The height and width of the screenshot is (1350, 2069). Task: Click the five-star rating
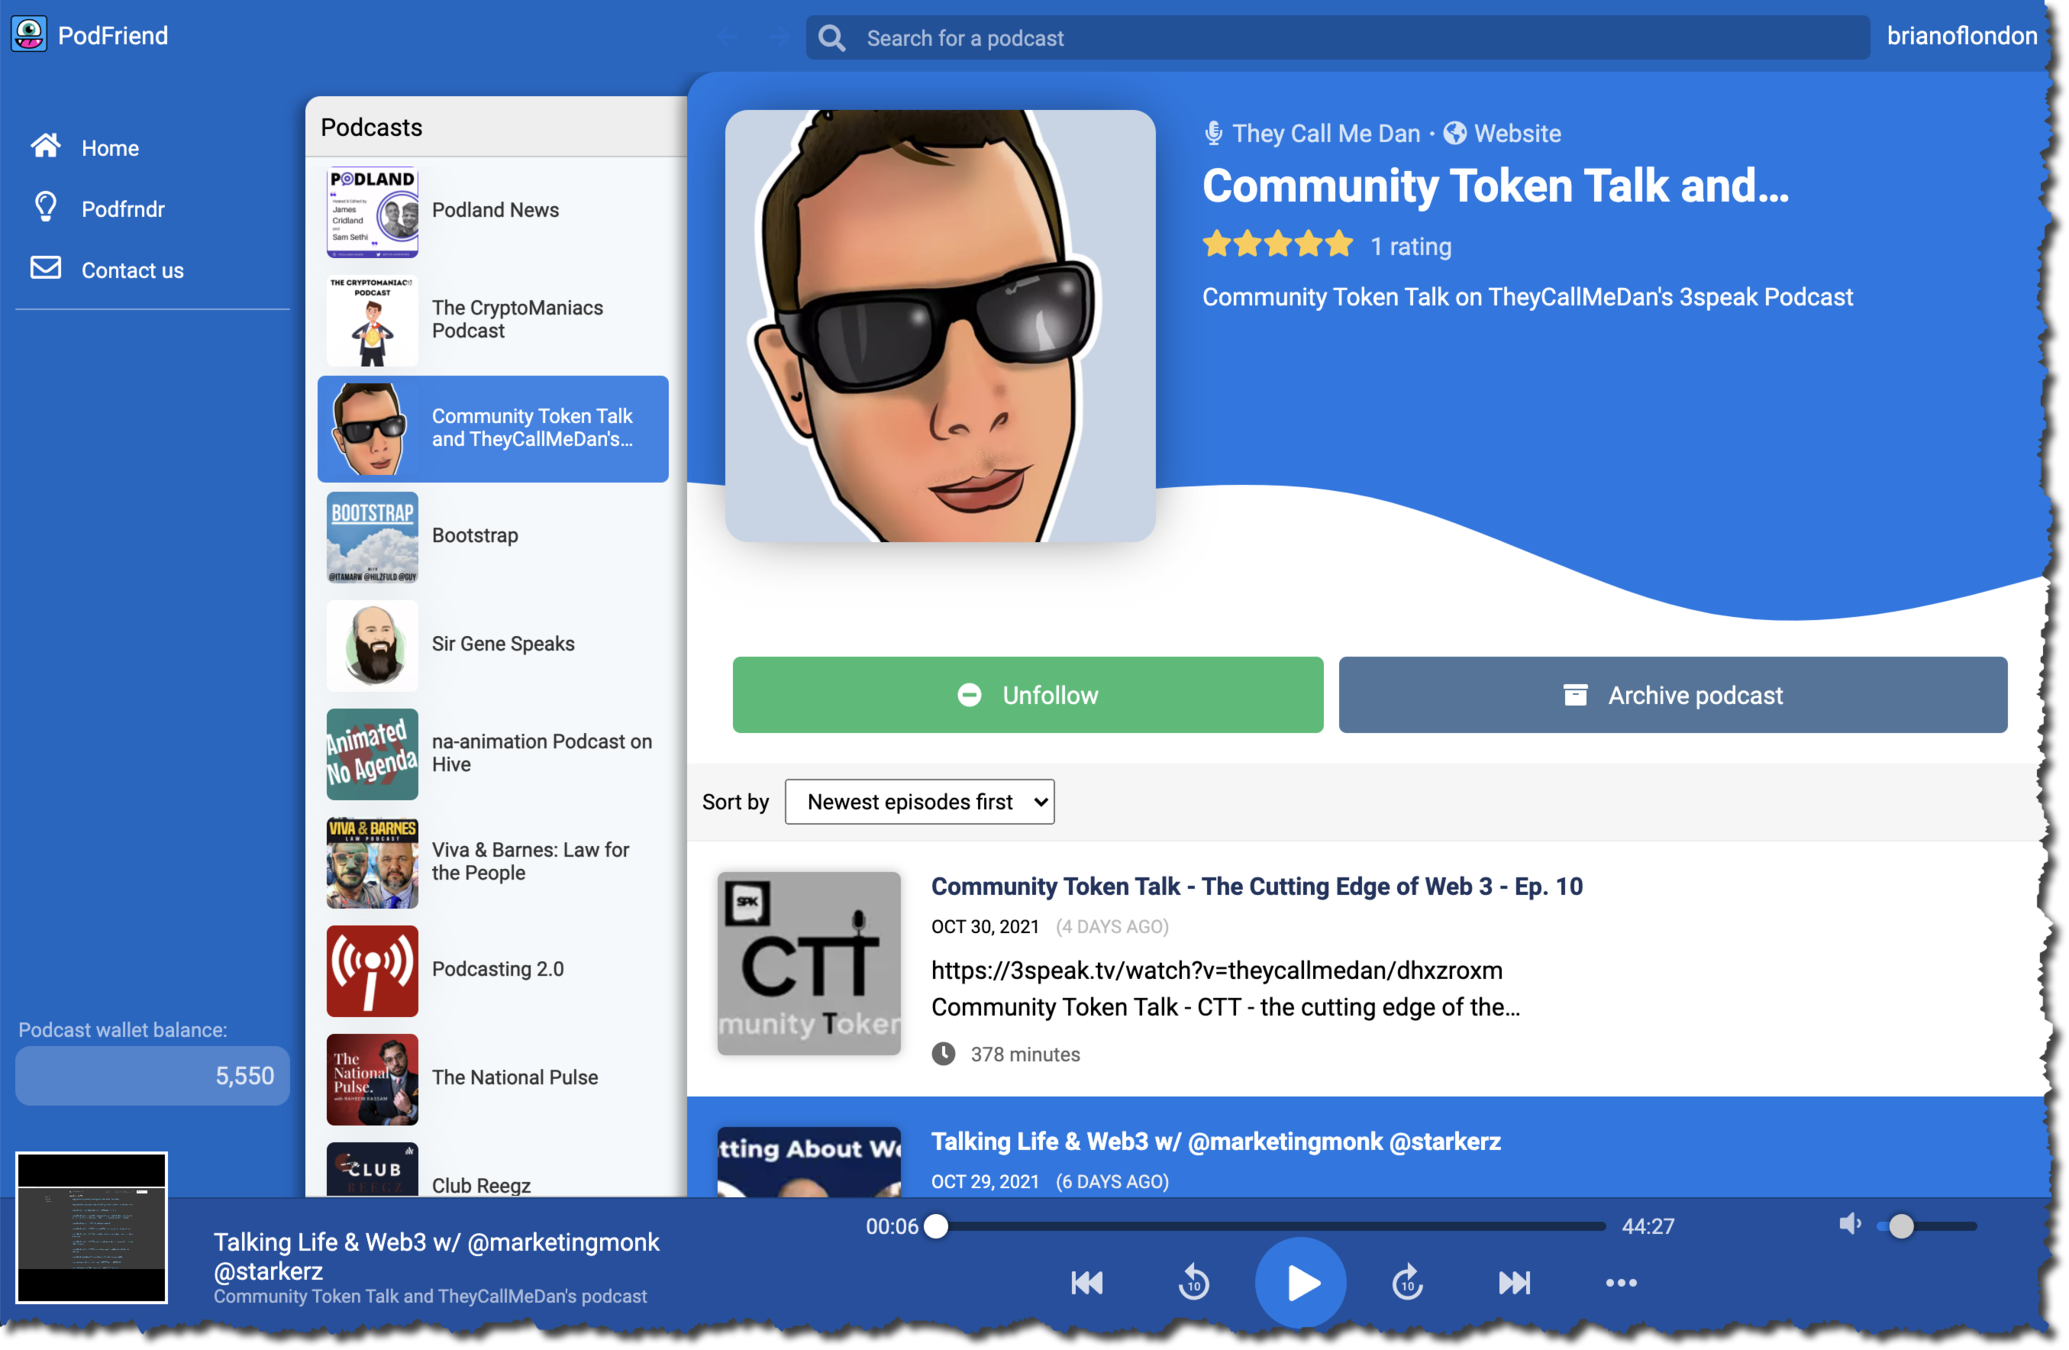1277,245
